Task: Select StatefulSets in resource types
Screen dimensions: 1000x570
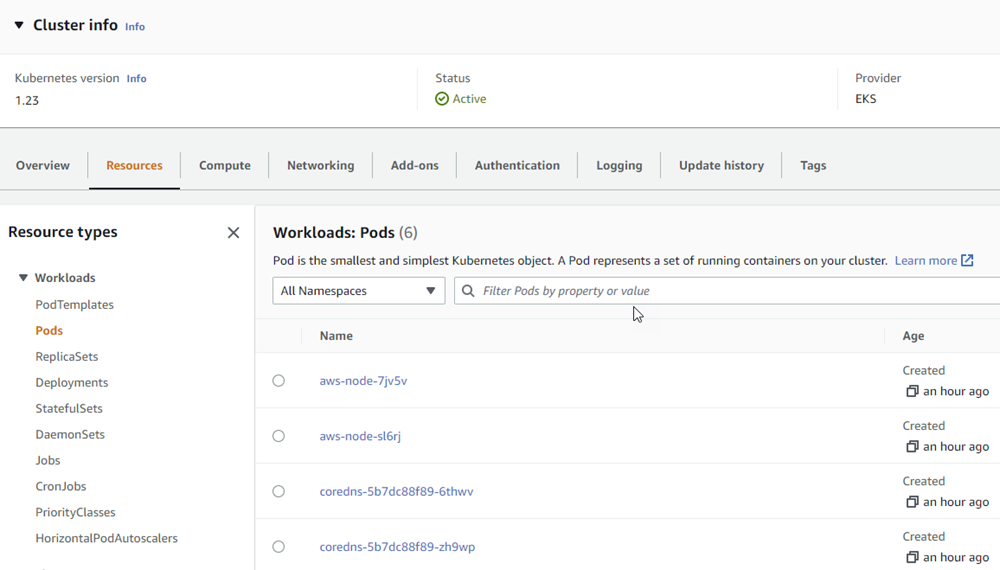Action: click(69, 408)
